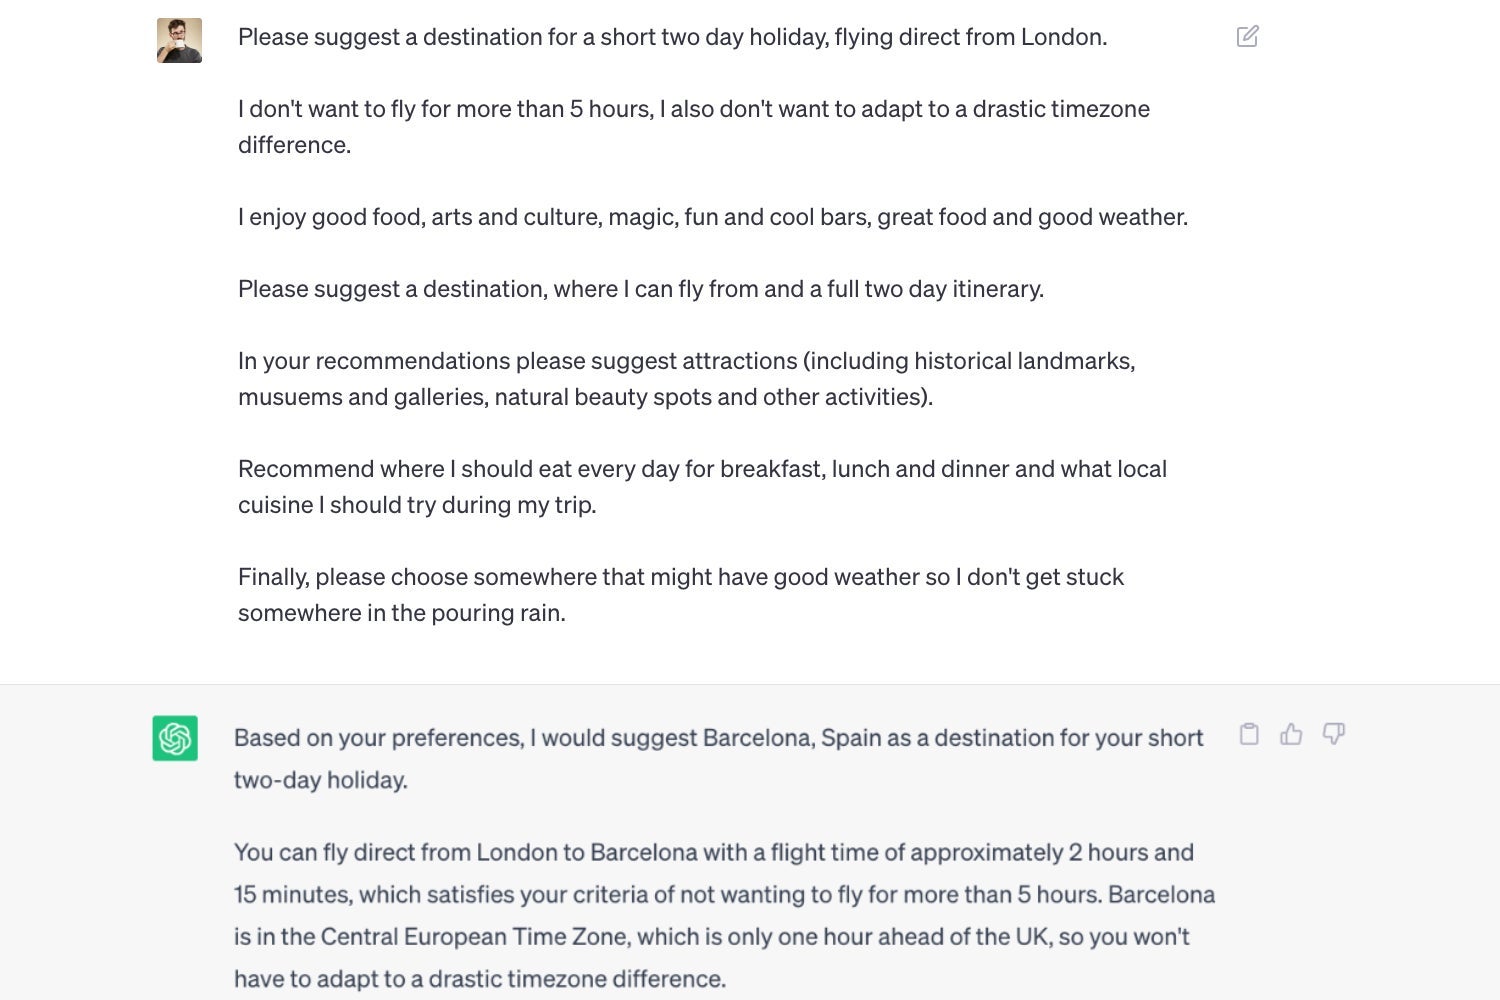The height and width of the screenshot is (1000, 1500).
Task: Click the edit message pencil icon
Action: (x=1247, y=37)
